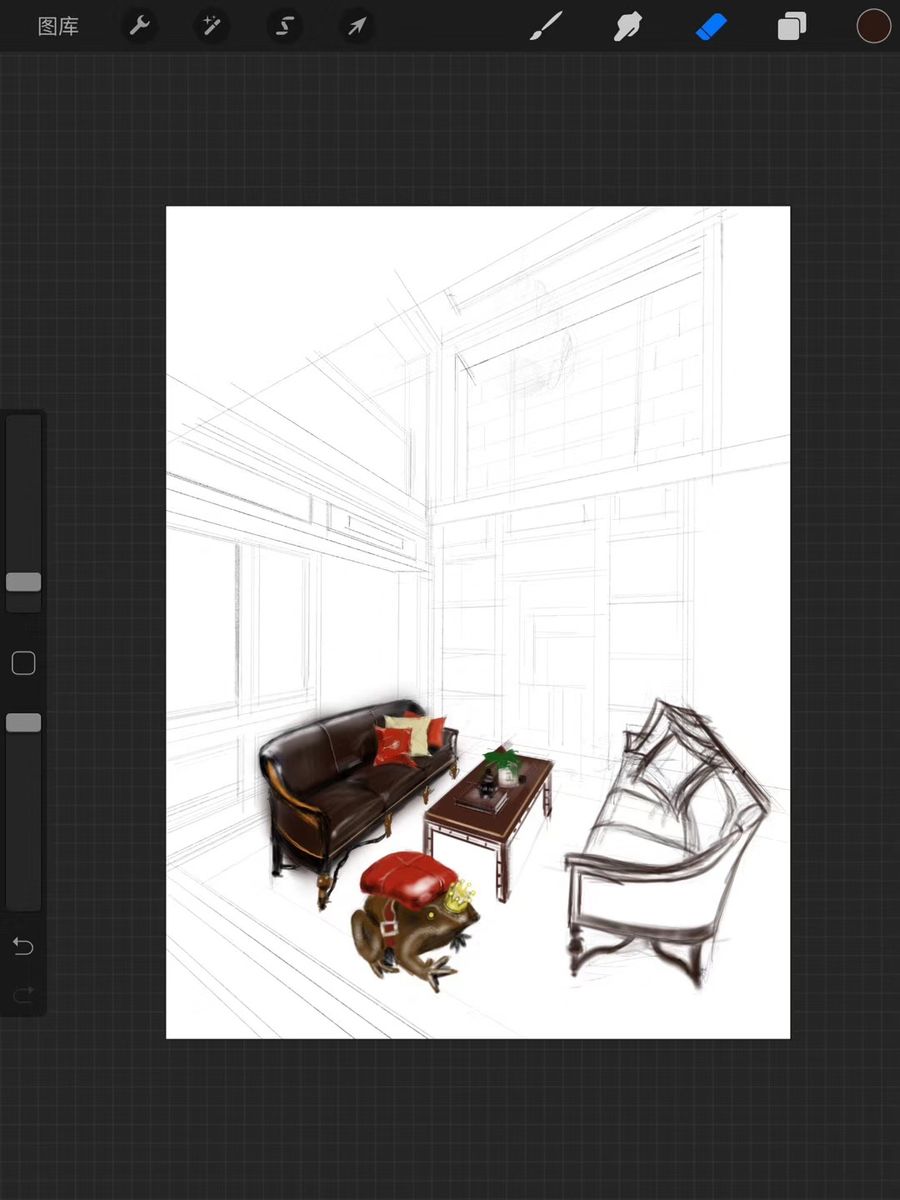Tap the coffee table on canvas
The image size is (900, 1200).
pyautogui.click(x=488, y=820)
